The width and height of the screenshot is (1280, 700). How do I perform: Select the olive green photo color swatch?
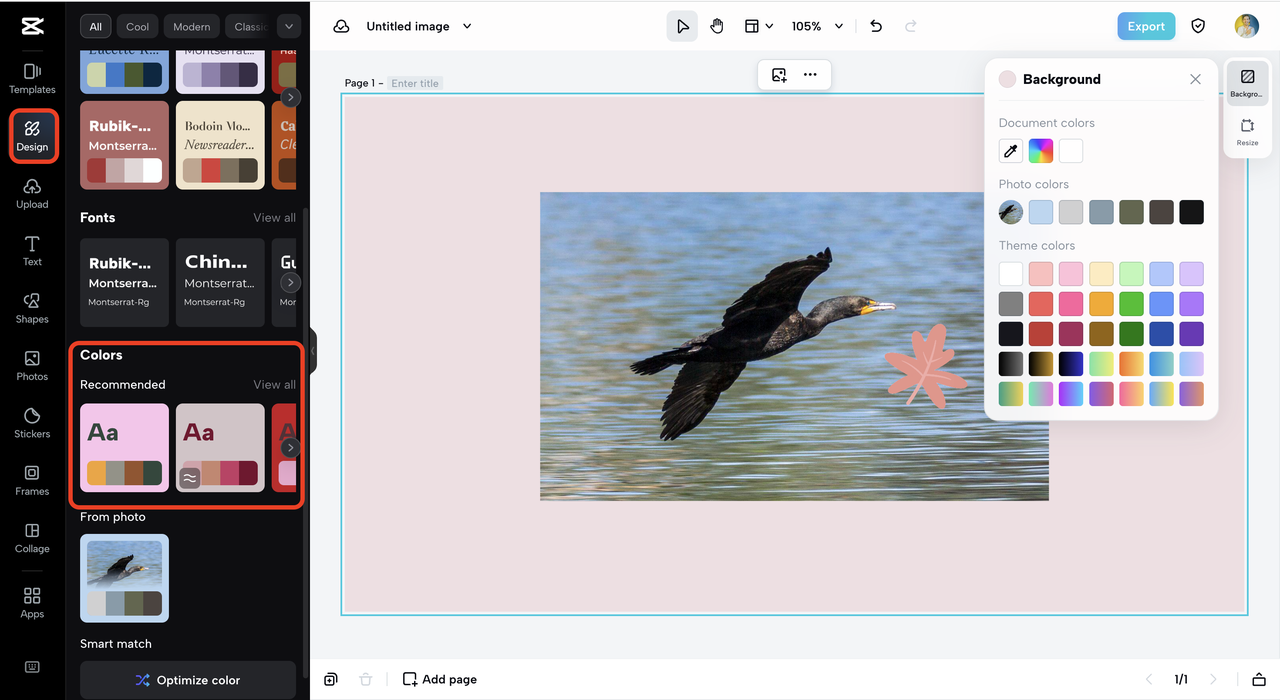(1131, 212)
